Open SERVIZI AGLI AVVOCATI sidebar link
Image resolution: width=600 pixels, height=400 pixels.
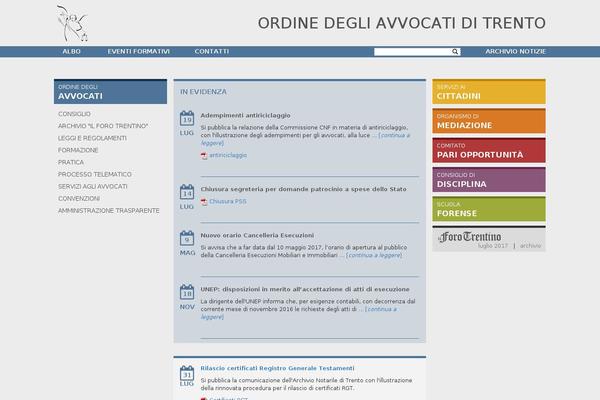[93, 186]
